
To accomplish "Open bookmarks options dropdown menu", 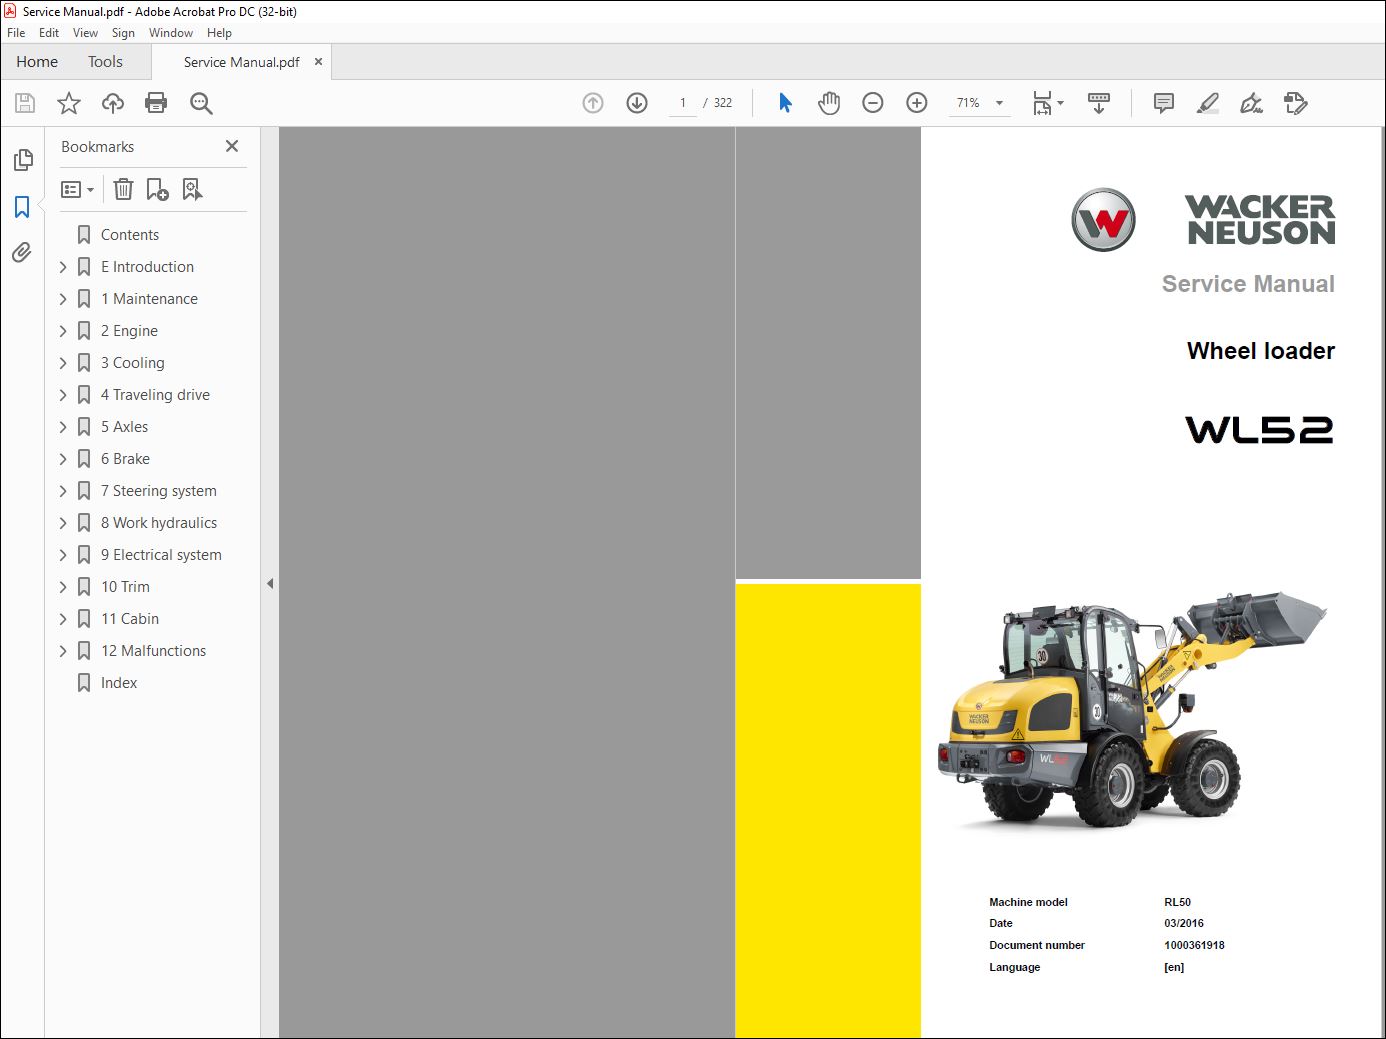I will [x=77, y=189].
